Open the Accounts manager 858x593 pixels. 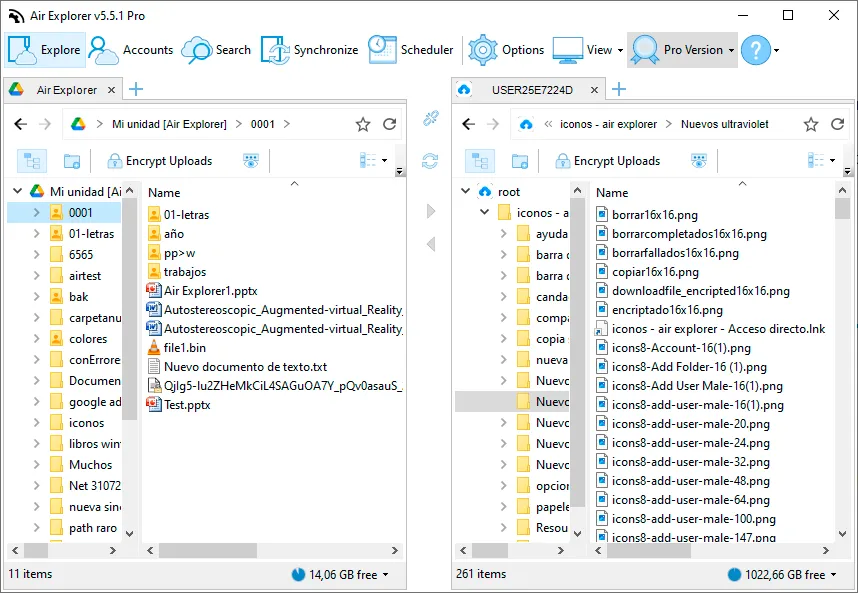tap(131, 50)
